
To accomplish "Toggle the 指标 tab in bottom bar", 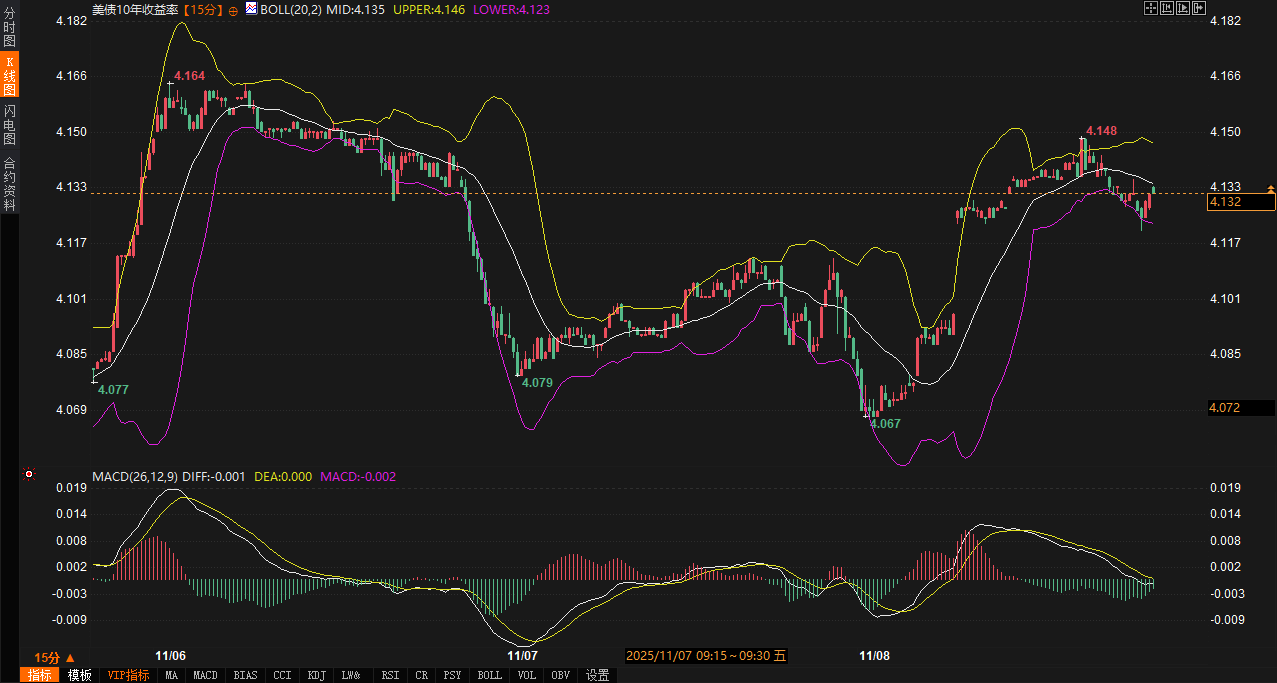I will (41, 675).
